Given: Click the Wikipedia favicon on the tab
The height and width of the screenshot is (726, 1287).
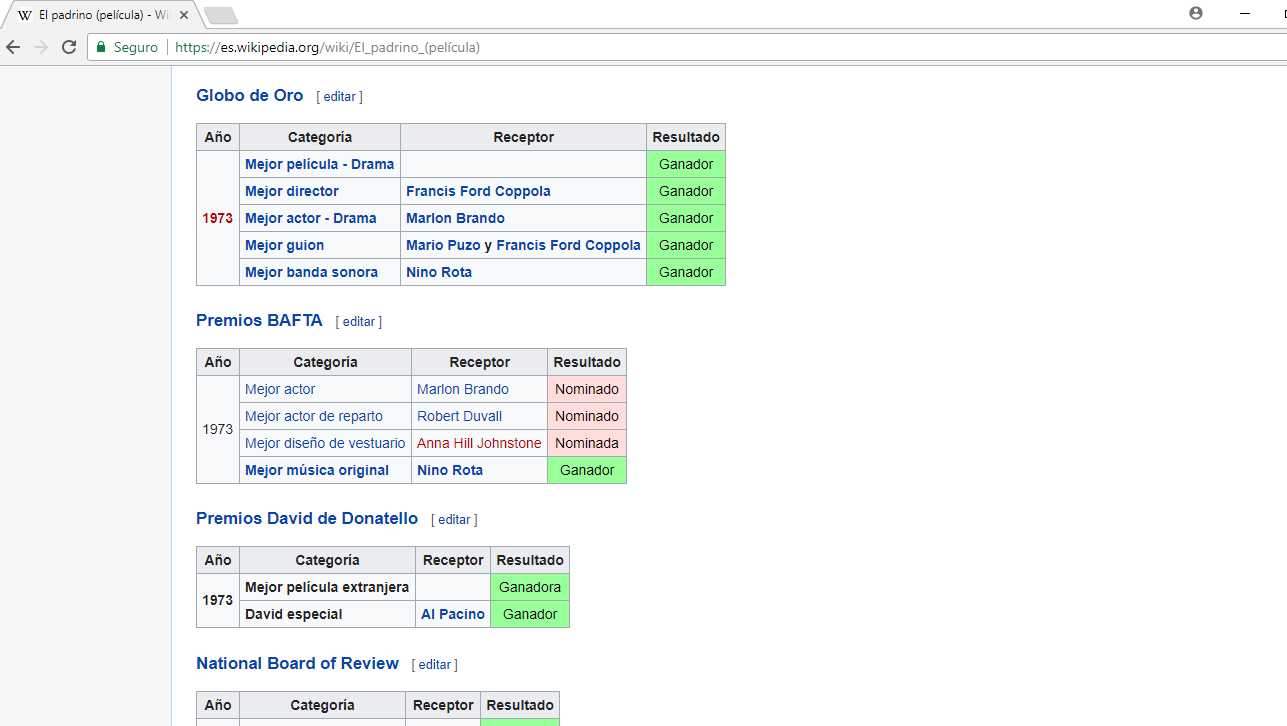Looking at the screenshot, I should click(25, 15).
